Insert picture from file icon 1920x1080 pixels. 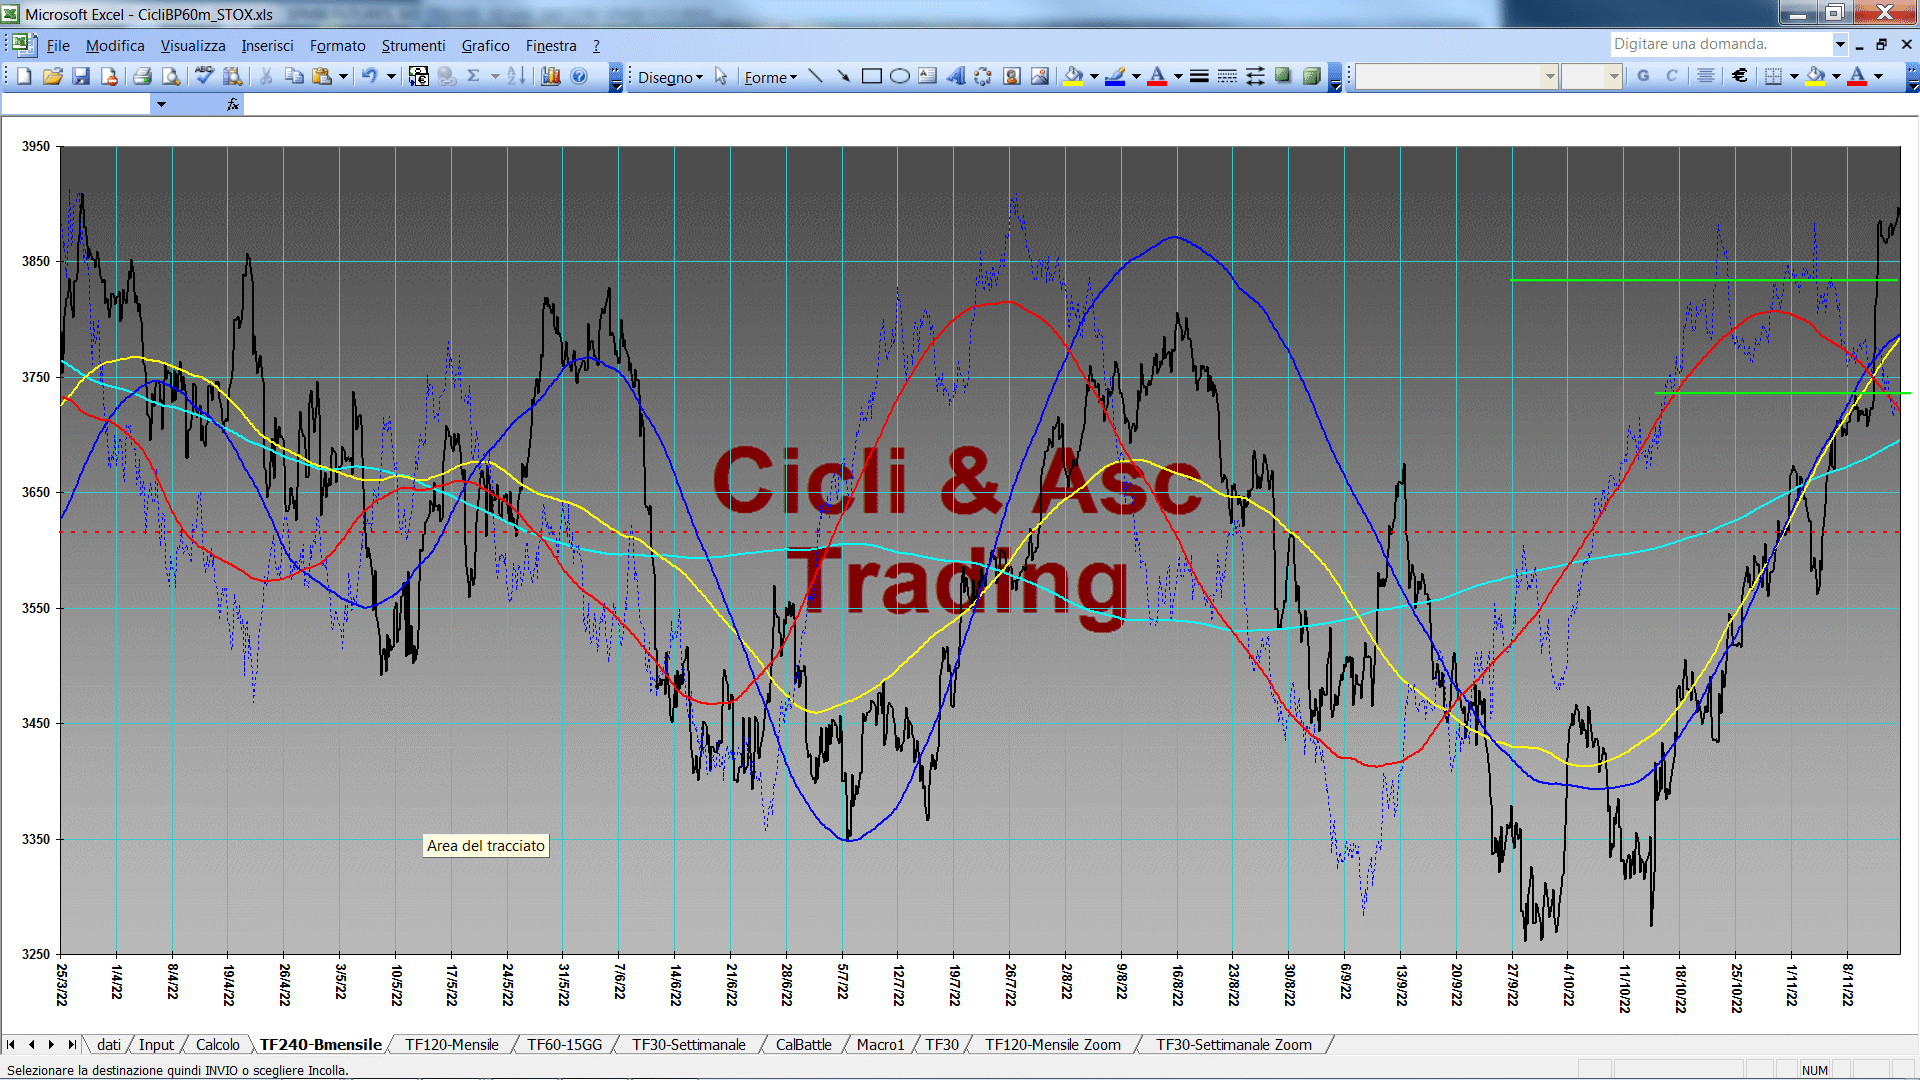pyautogui.click(x=1040, y=76)
